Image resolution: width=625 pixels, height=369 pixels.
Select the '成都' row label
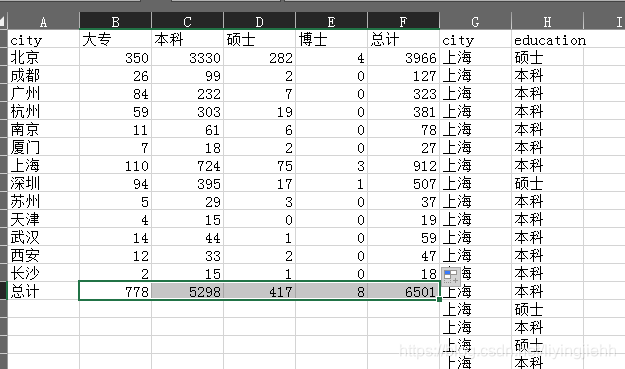tap(43, 75)
